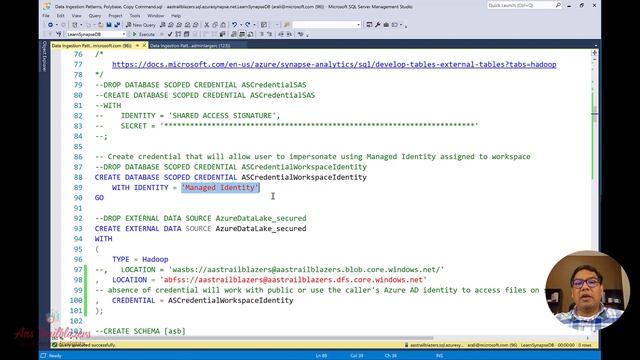Toggle Results to File icon

click(x=250, y=34)
